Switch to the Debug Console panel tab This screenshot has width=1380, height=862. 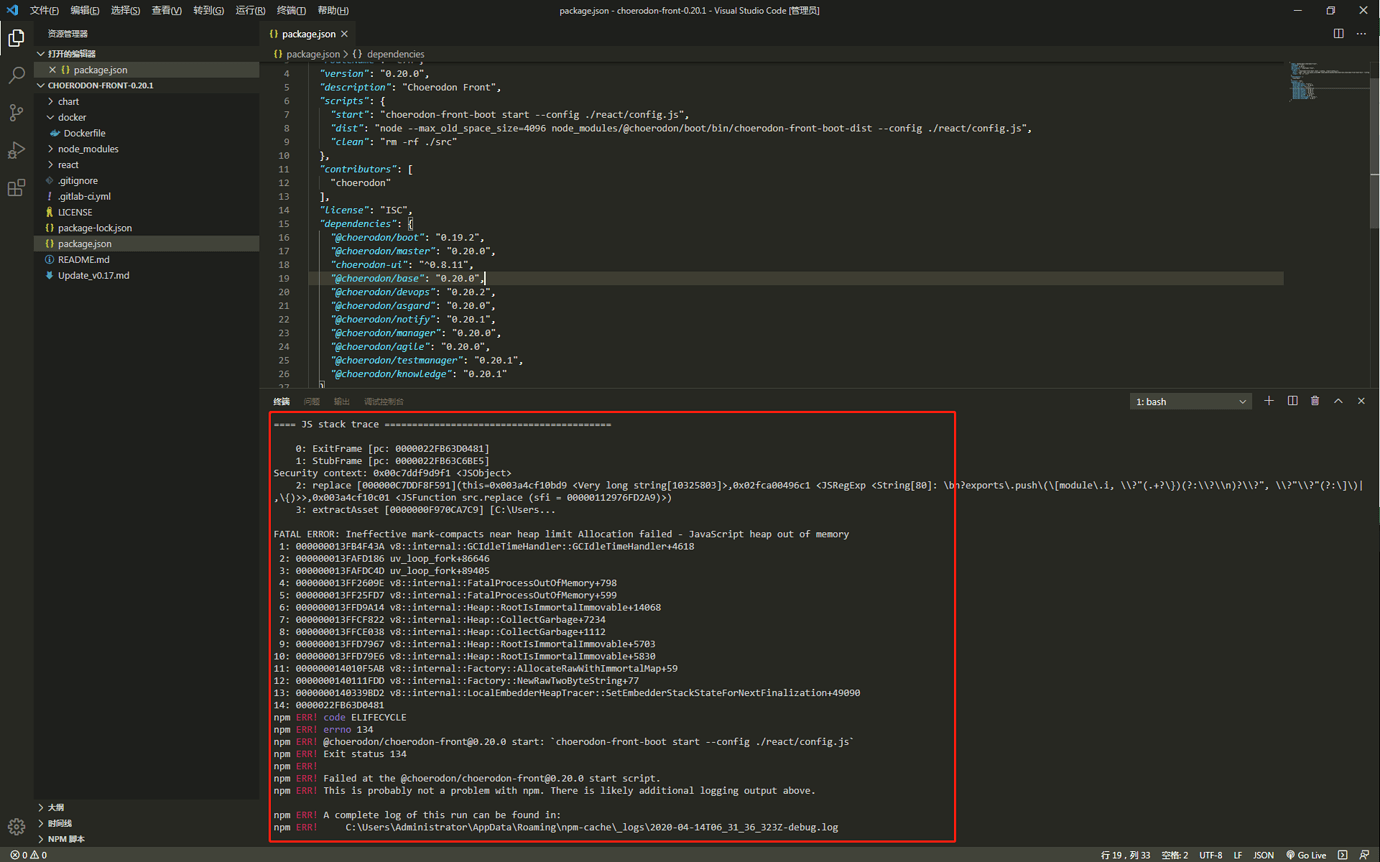click(384, 401)
